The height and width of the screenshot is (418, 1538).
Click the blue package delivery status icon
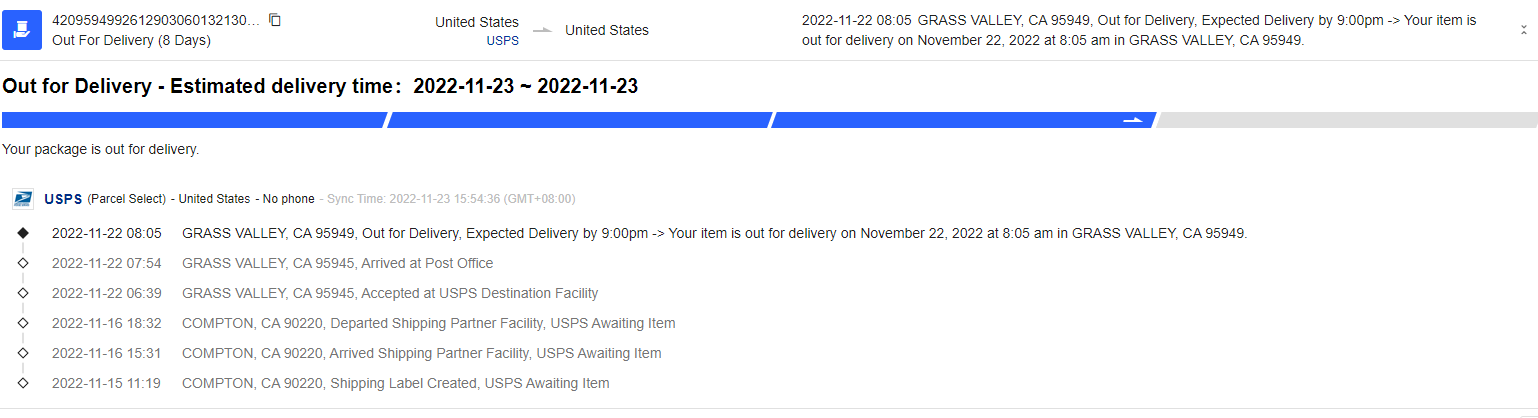point(22,30)
